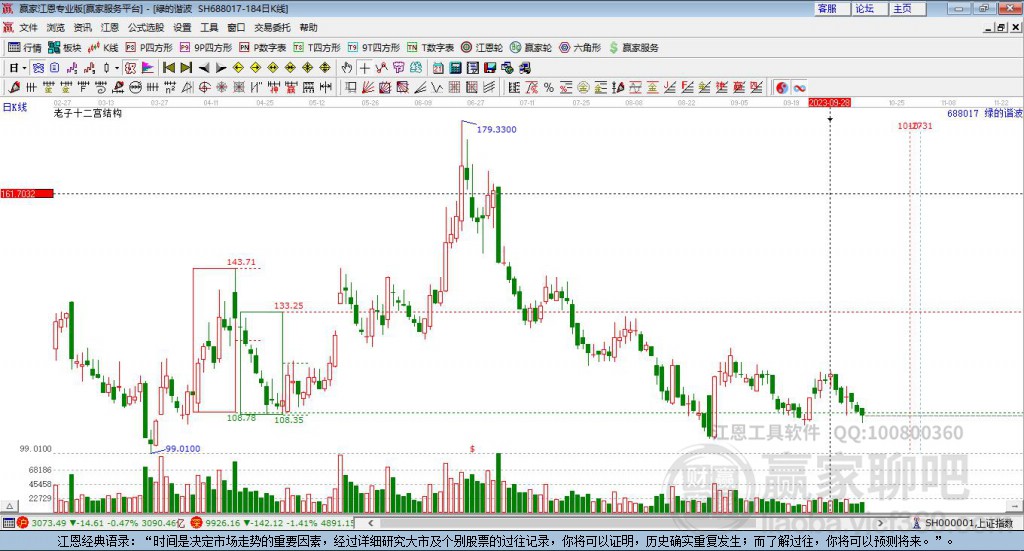Expand the candlestick style dropdown arrow
Screen dimensions: 1024x551
[117, 68]
